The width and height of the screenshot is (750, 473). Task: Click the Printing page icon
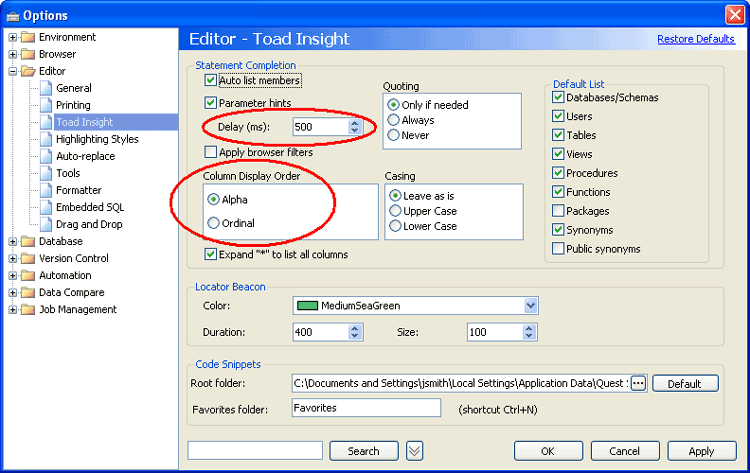pyautogui.click(x=46, y=105)
